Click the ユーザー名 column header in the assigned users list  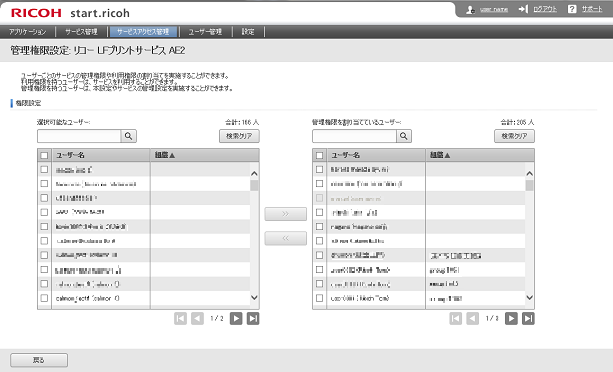376,155
